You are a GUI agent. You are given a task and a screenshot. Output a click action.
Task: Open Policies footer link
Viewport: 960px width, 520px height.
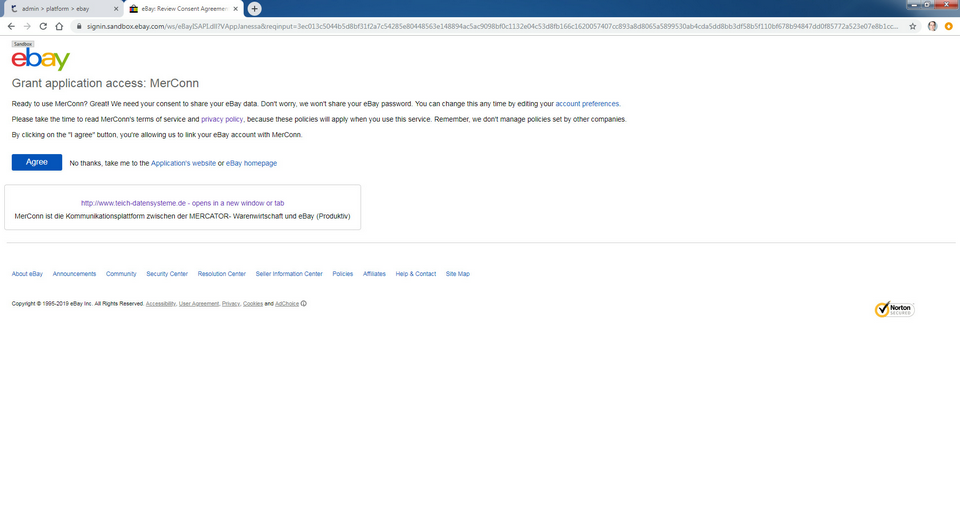pos(343,274)
